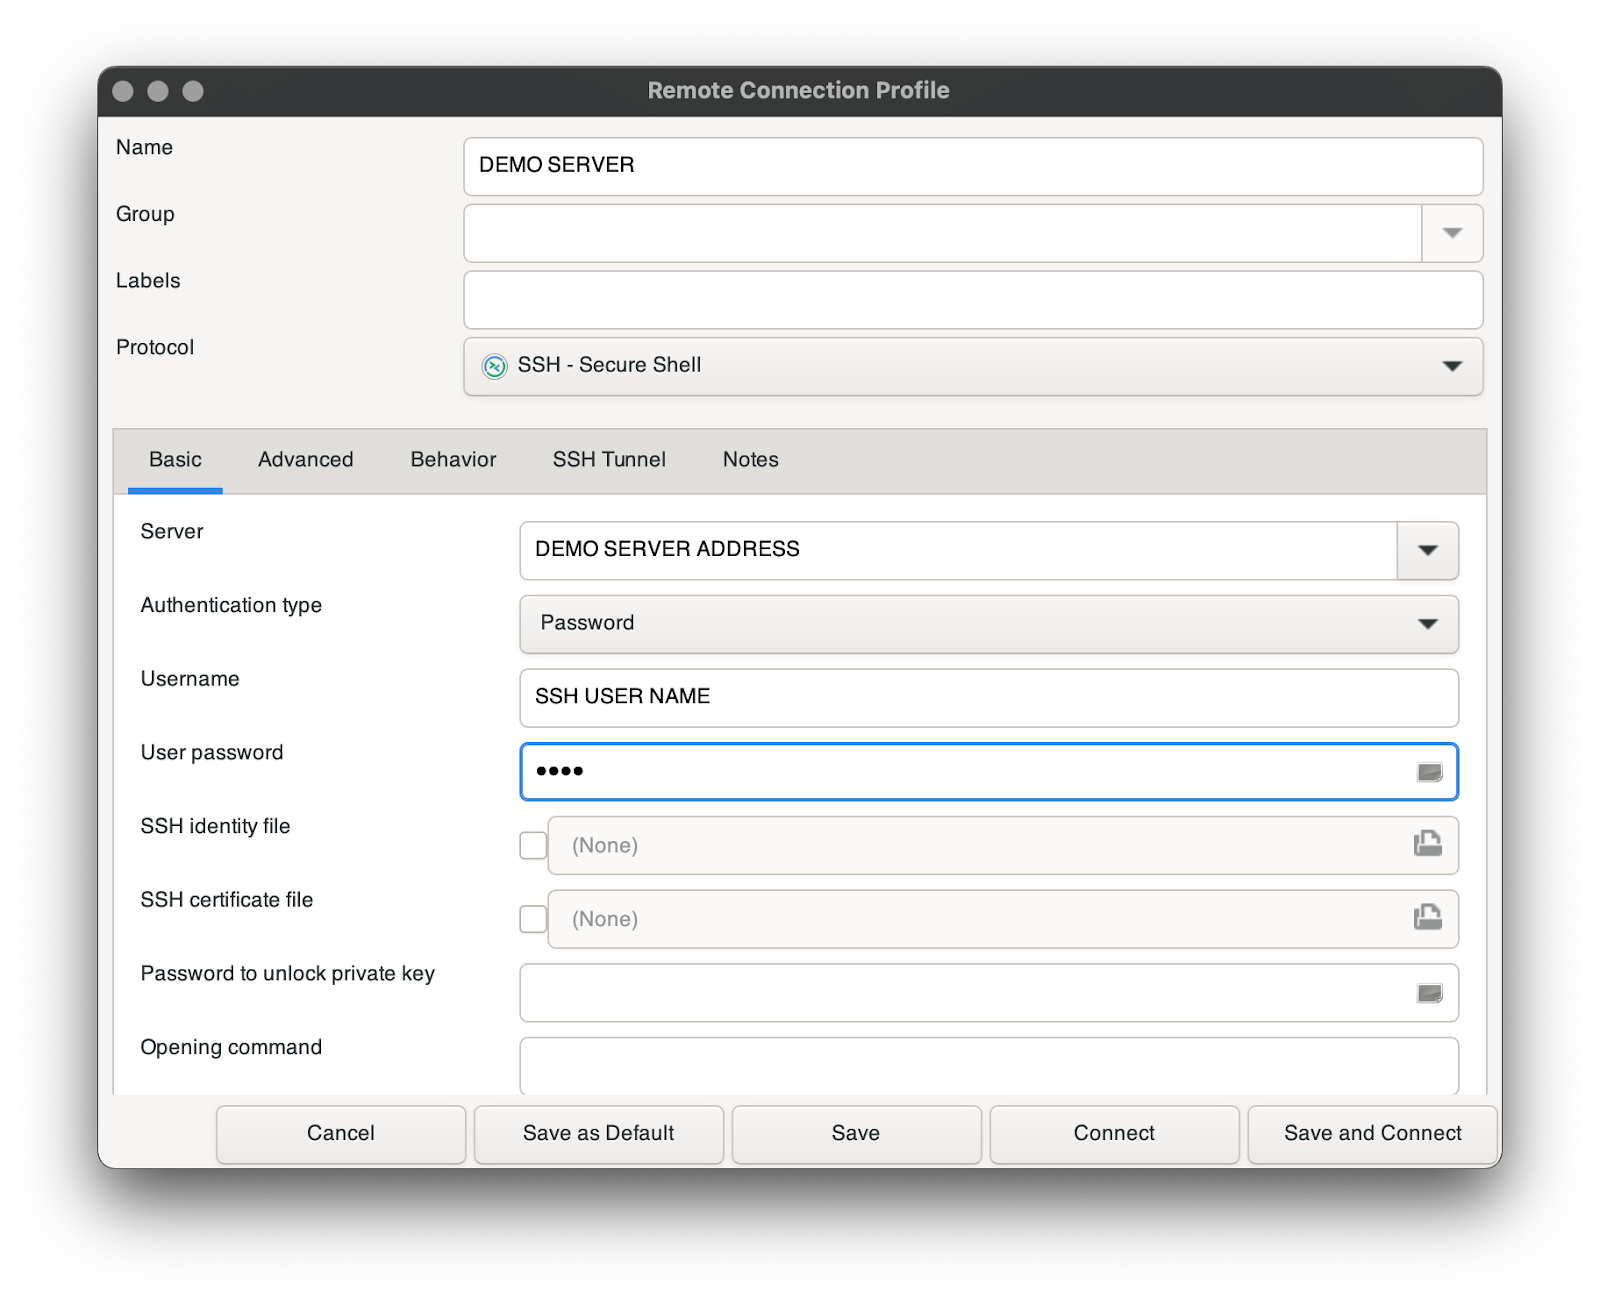Focus the Labels text field
The image size is (1600, 1298).
point(972,300)
